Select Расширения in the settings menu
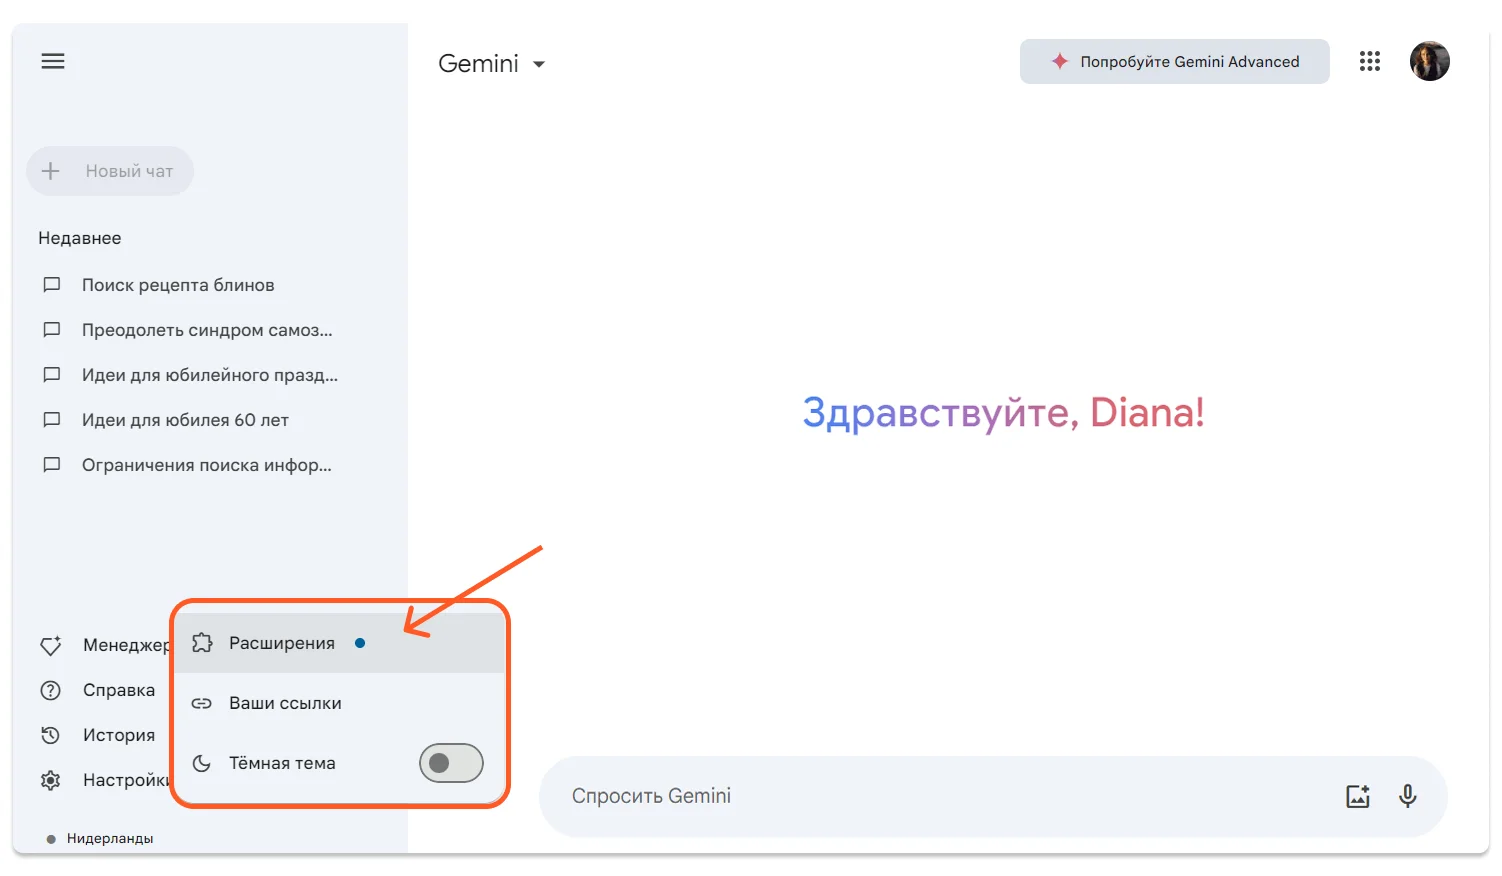Viewport: 1502px width, 876px height. pos(282,643)
